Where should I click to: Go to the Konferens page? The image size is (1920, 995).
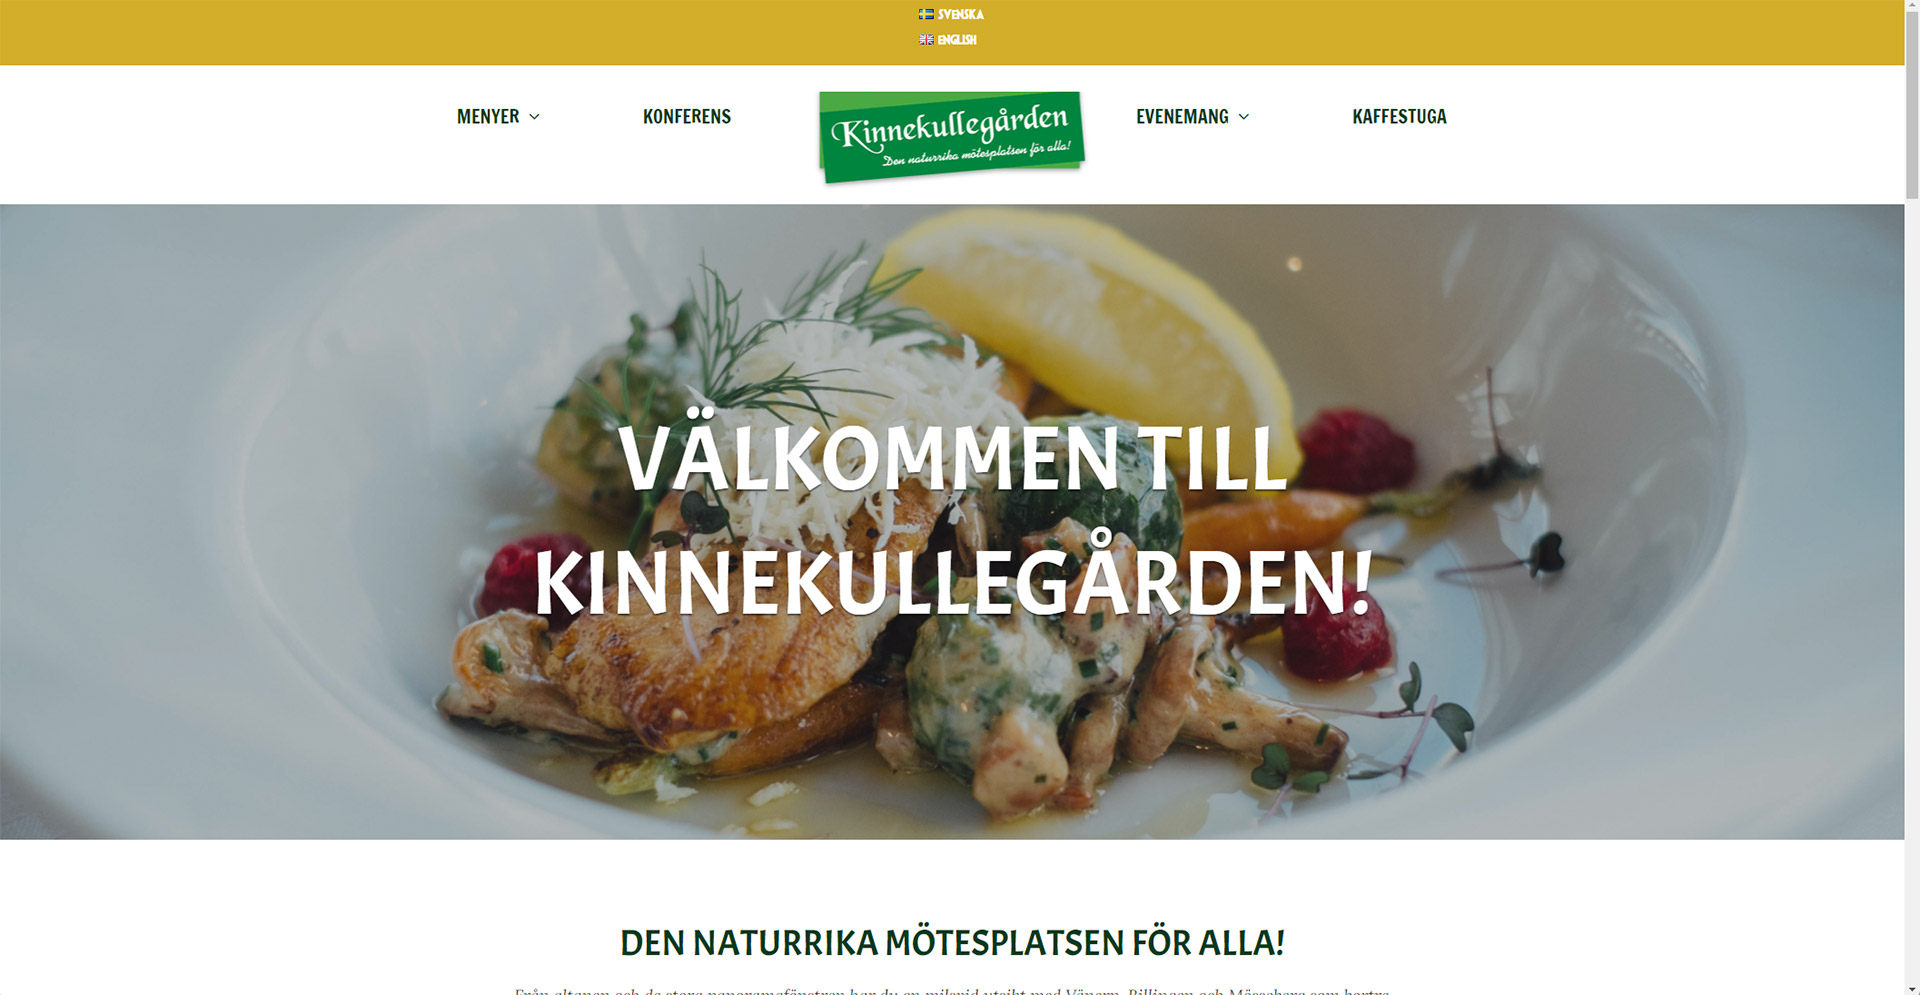[x=686, y=116]
